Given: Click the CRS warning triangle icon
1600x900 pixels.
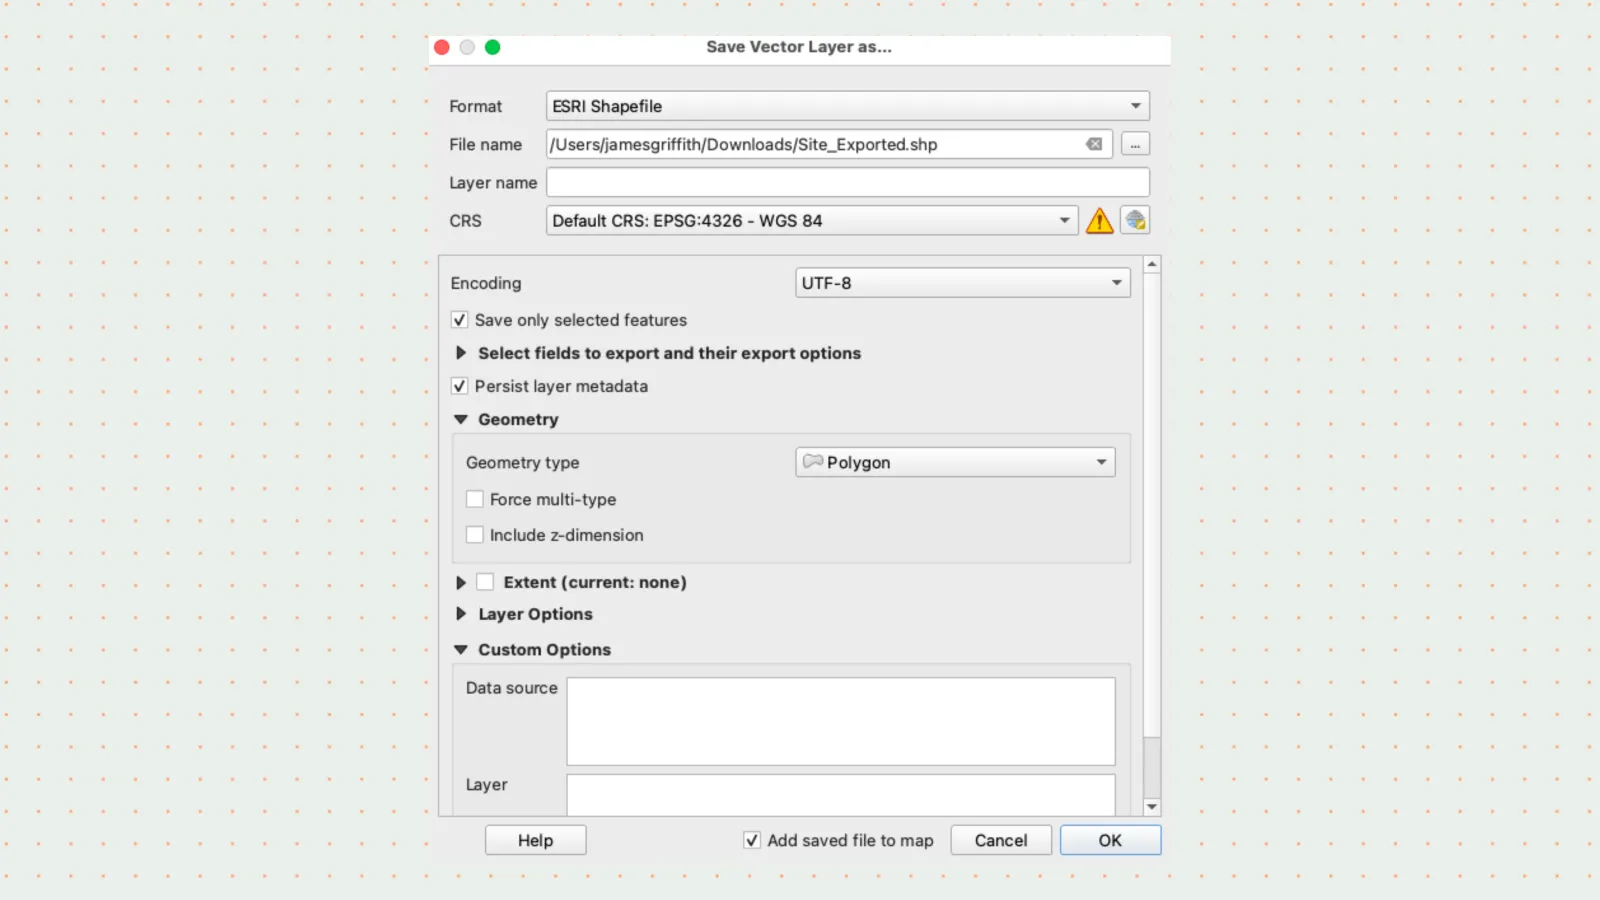Looking at the screenshot, I should tap(1099, 221).
